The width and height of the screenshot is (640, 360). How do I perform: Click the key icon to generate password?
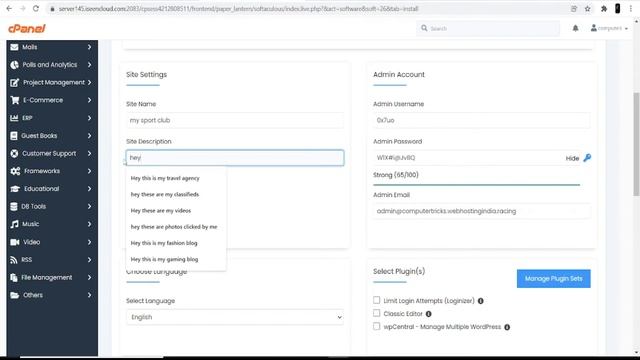pyautogui.click(x=587, y=158)
